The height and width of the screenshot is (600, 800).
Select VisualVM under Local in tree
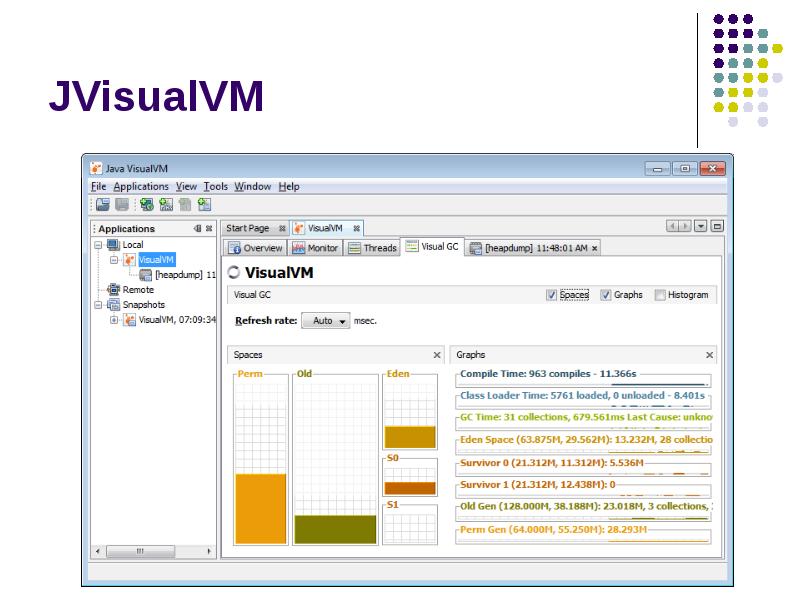(x=157, y=260)
